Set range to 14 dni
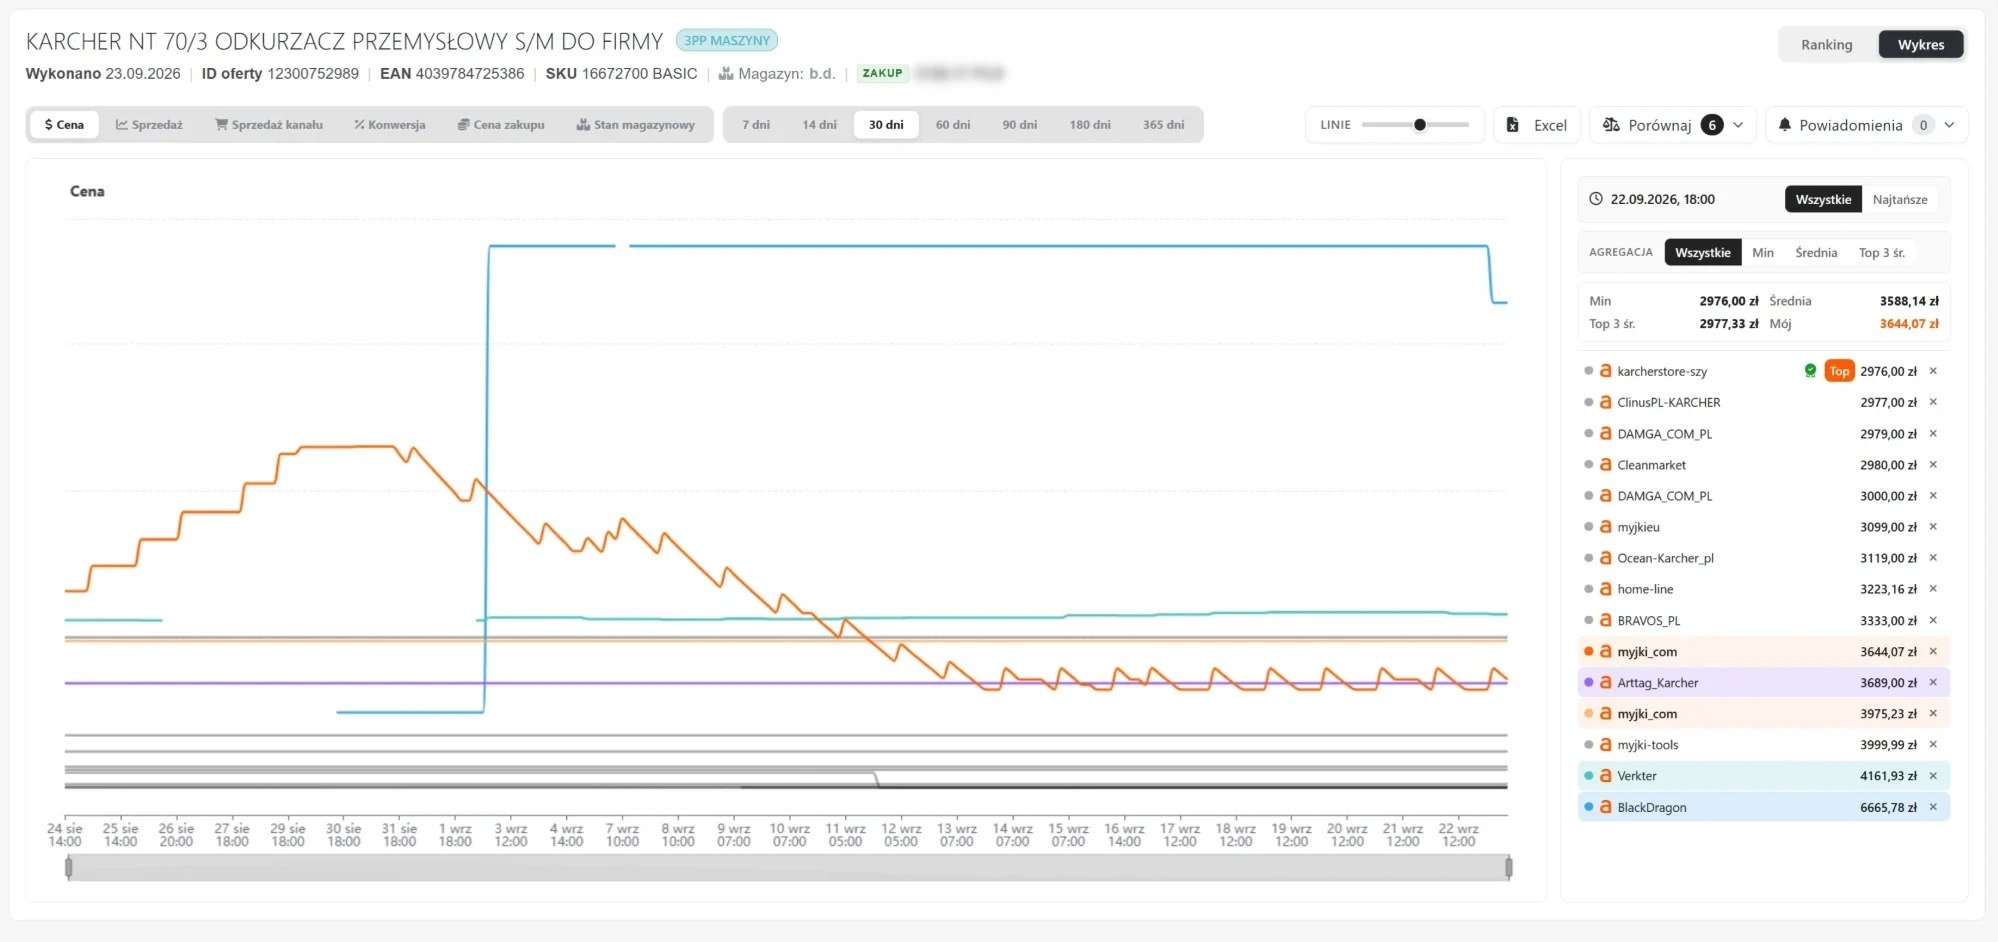1998x942 pixels. [x=819, y=125]
